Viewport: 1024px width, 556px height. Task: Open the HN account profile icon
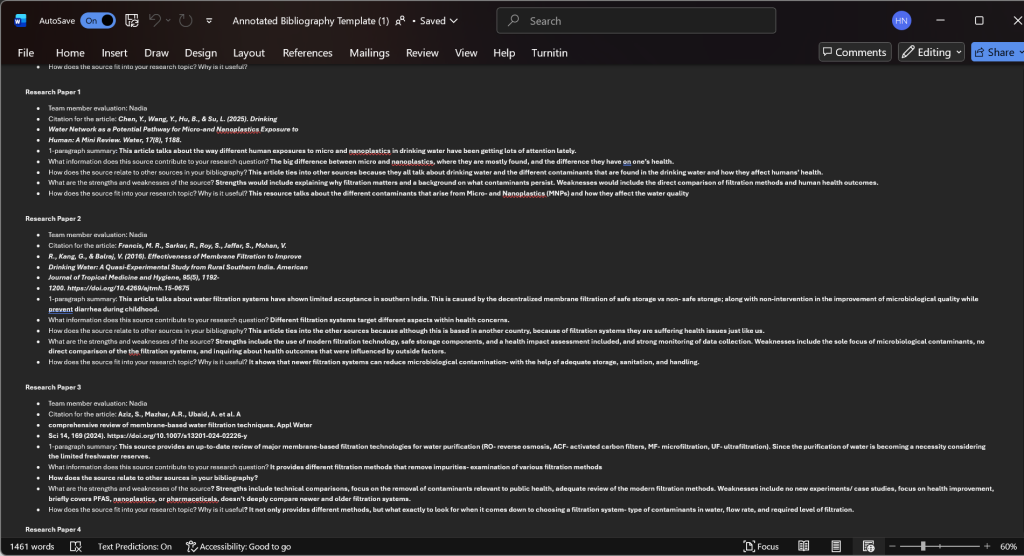tap(902, 20)
